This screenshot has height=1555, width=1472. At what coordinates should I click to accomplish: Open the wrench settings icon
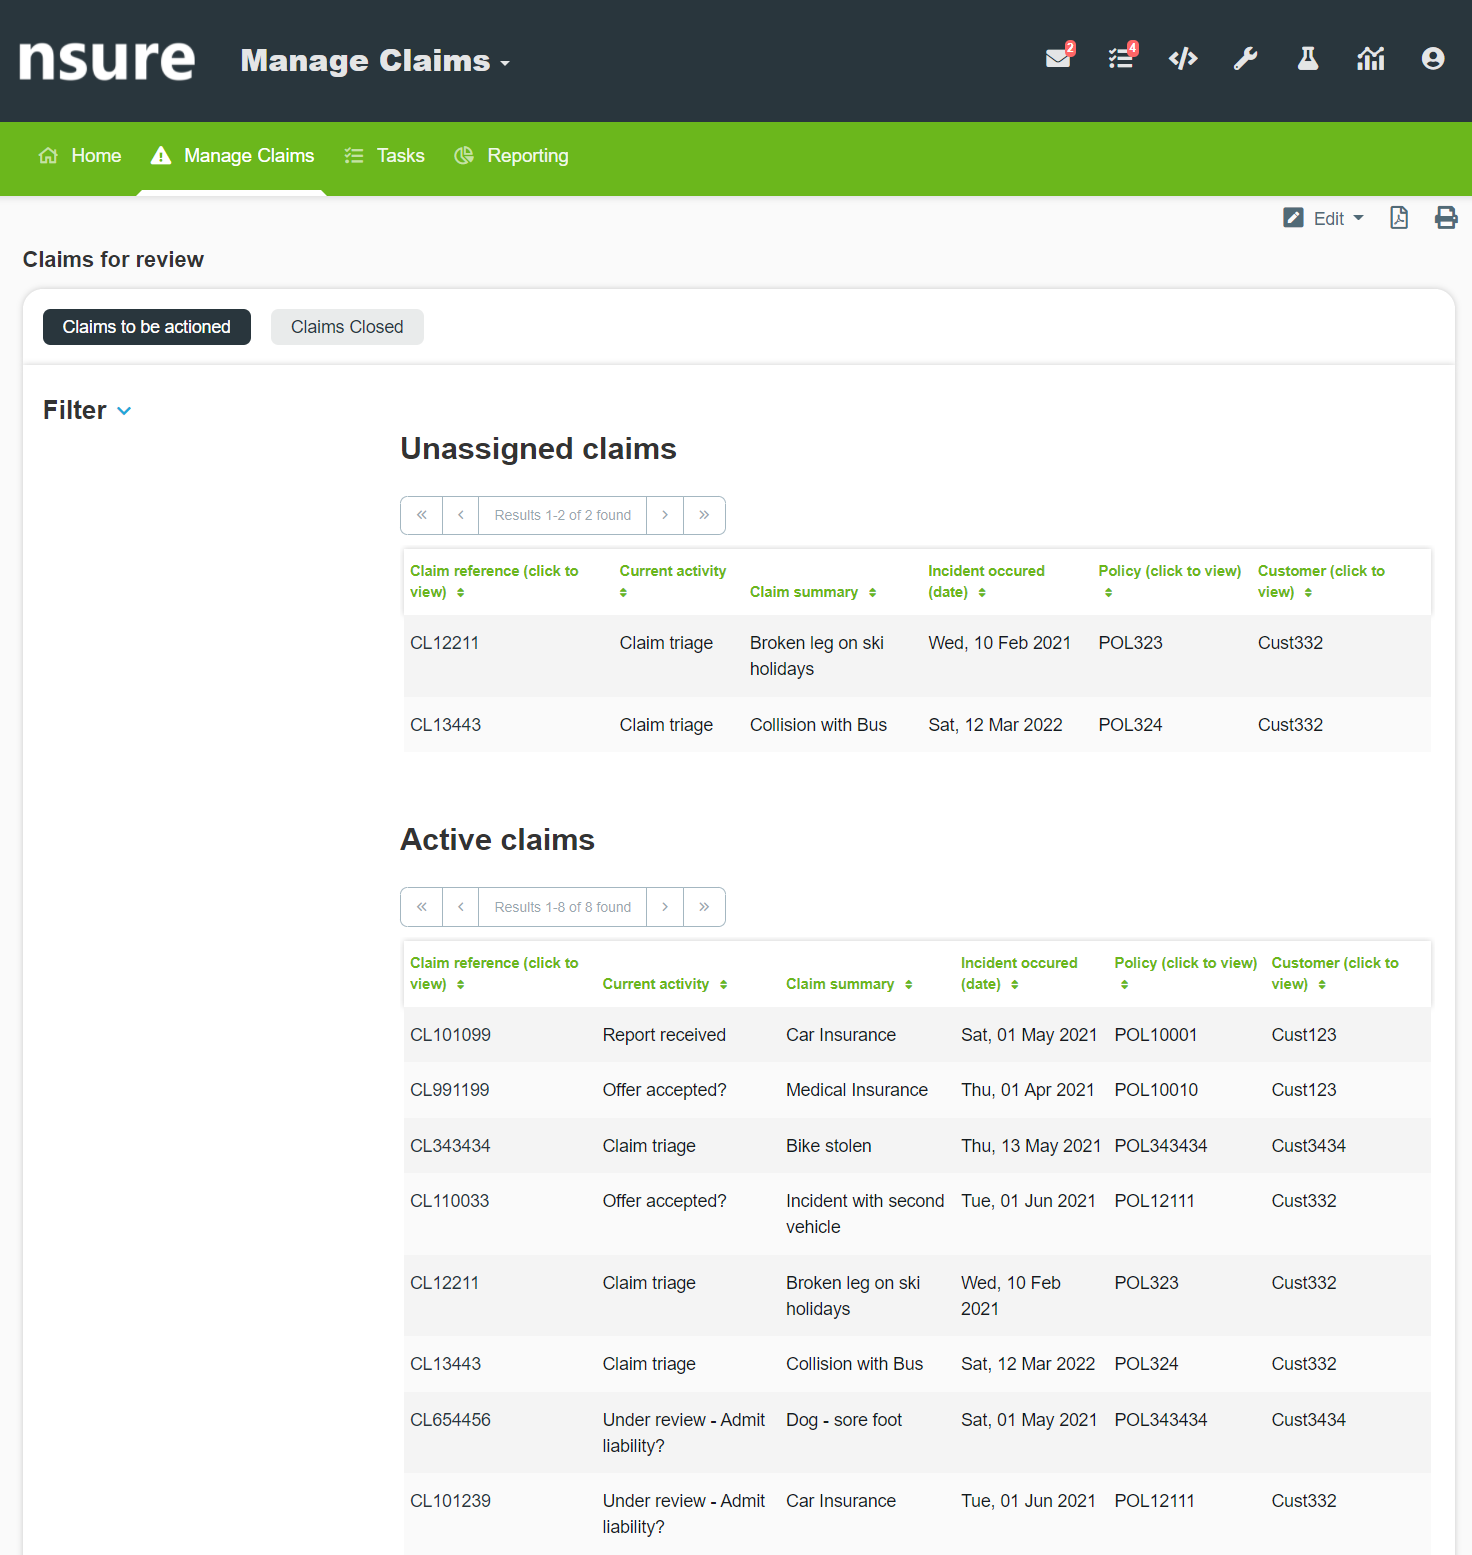[x=1245, y=59]
